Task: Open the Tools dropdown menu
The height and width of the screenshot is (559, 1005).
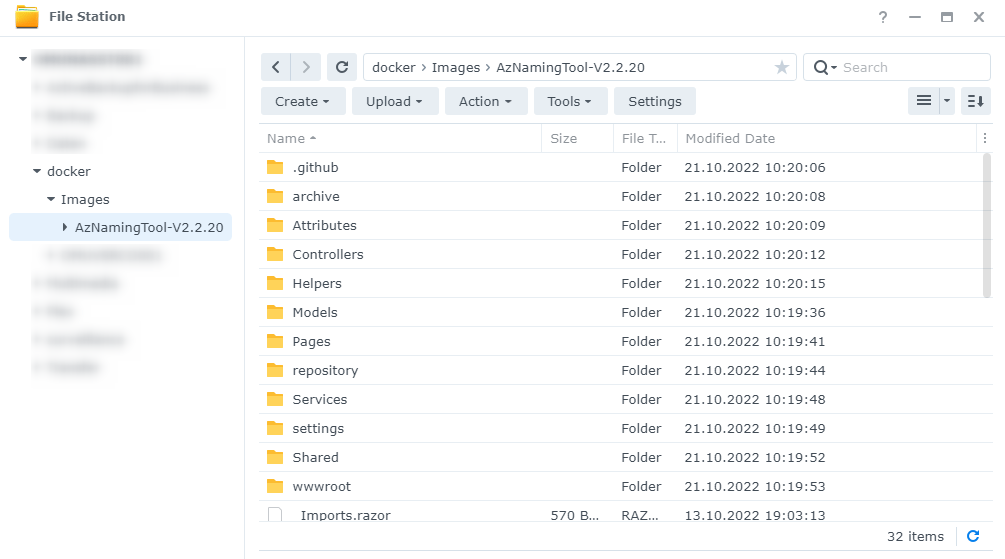Action: (x=570, y=101)
